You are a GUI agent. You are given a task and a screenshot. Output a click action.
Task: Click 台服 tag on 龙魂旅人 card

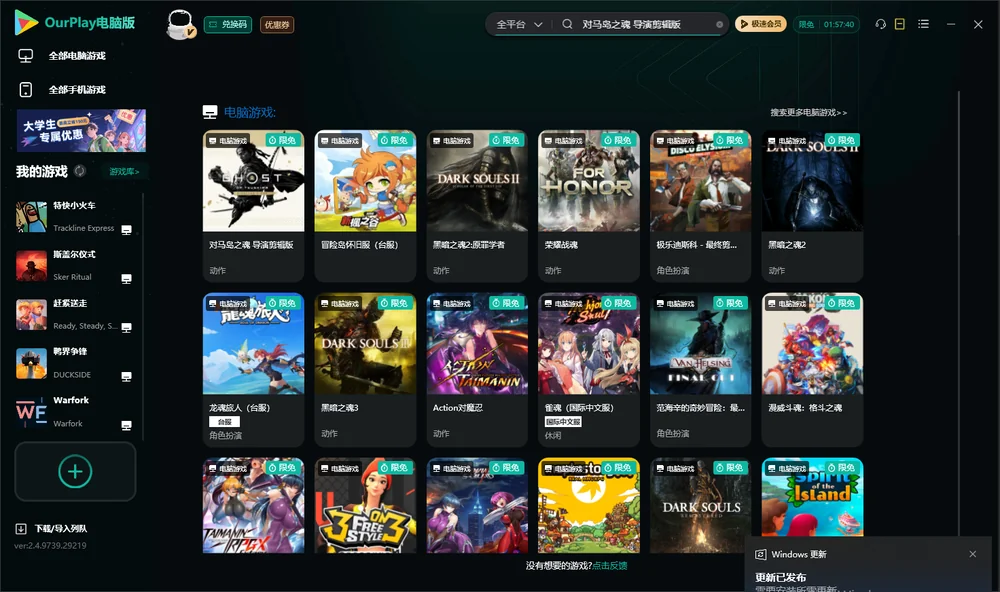click(224, 422)
